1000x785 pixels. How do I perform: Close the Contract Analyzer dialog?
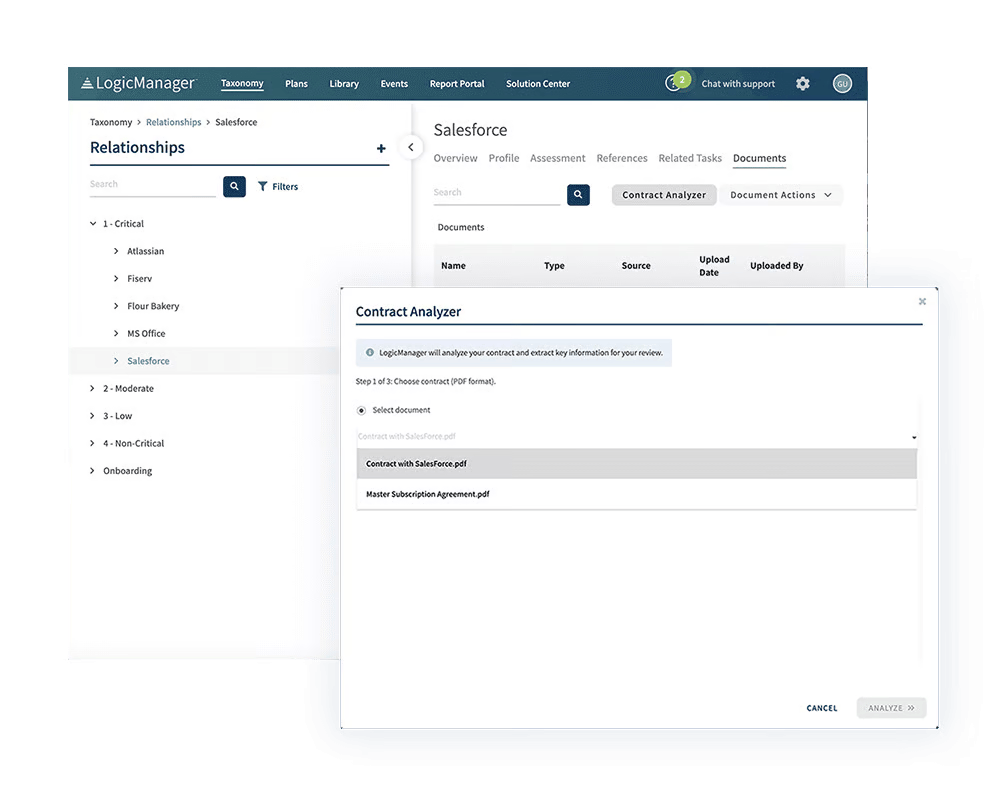922,301
